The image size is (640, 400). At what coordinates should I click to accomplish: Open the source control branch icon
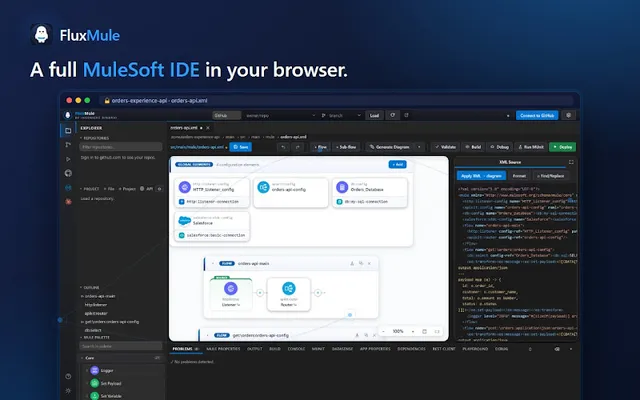[x=68, y=145]
